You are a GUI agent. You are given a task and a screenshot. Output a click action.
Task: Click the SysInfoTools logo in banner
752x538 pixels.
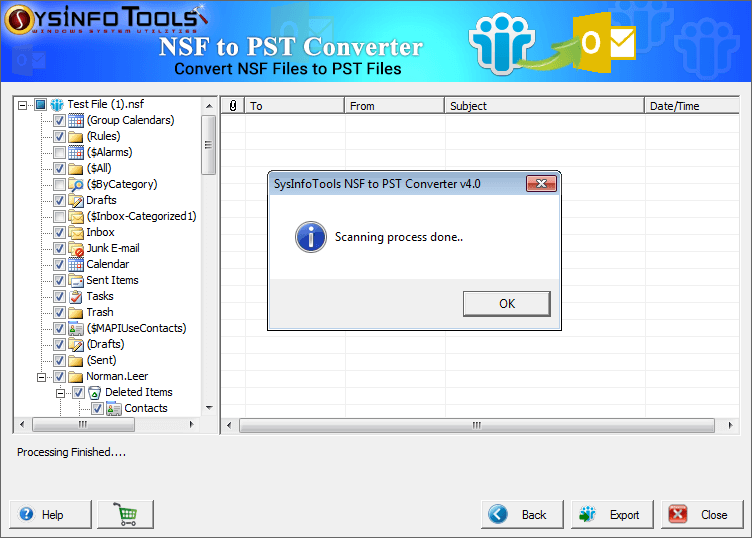pos(106,19)
